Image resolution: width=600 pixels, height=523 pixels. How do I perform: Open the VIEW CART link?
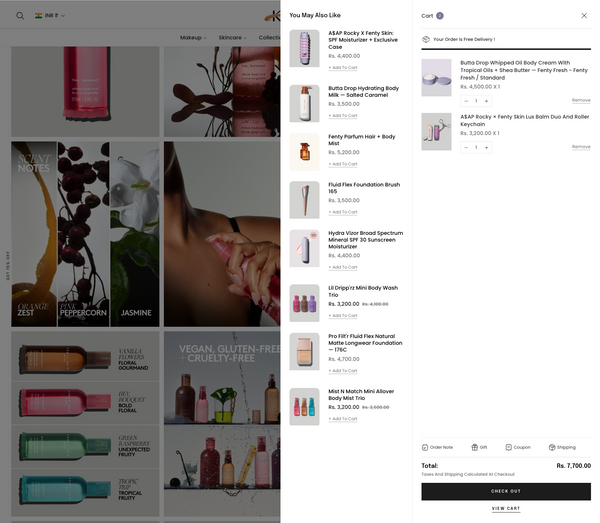coord(506,508)
